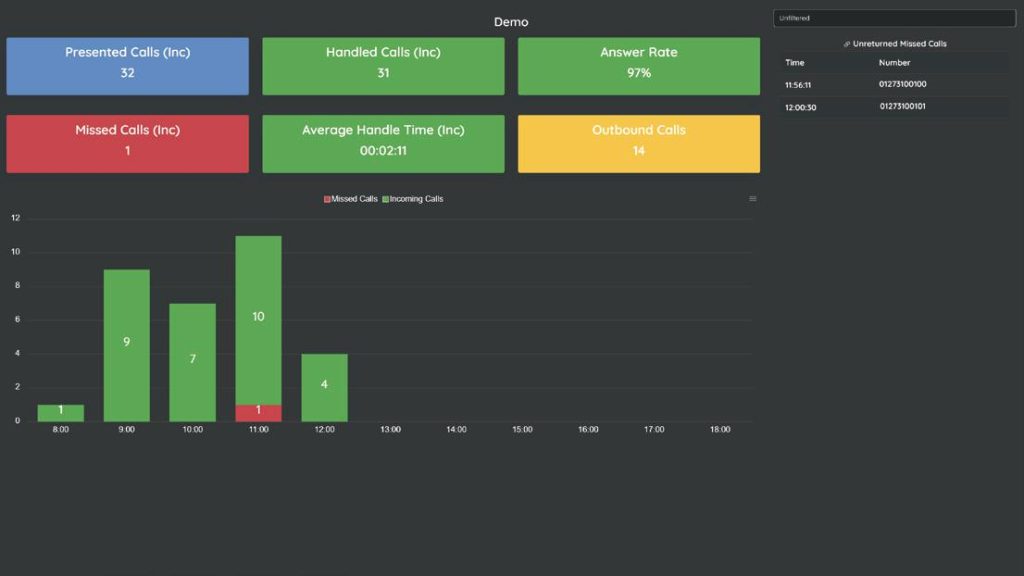Select the 10:00 bar showing 7 calls
Image resolution: width=1024 pixels, height=576 pixels.
point(192,361)
